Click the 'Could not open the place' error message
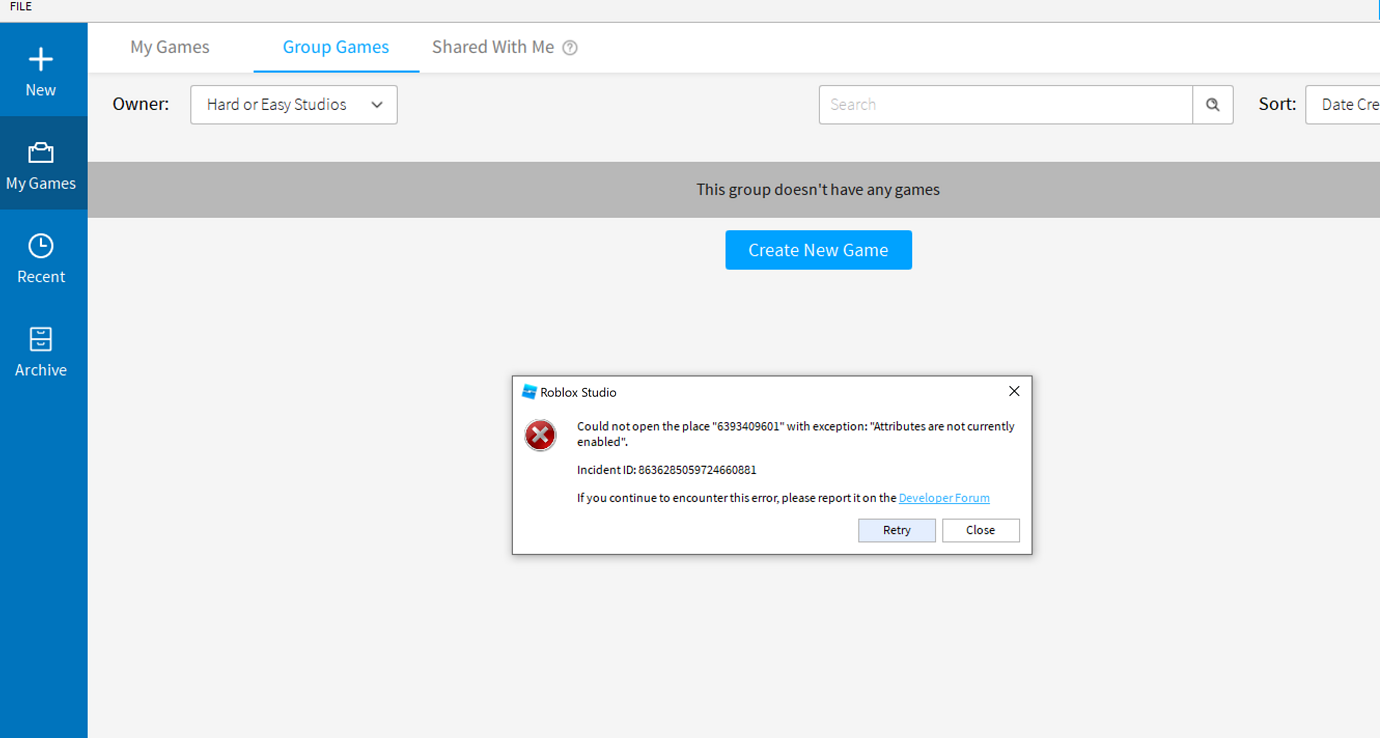 click(x=796, y=434)
